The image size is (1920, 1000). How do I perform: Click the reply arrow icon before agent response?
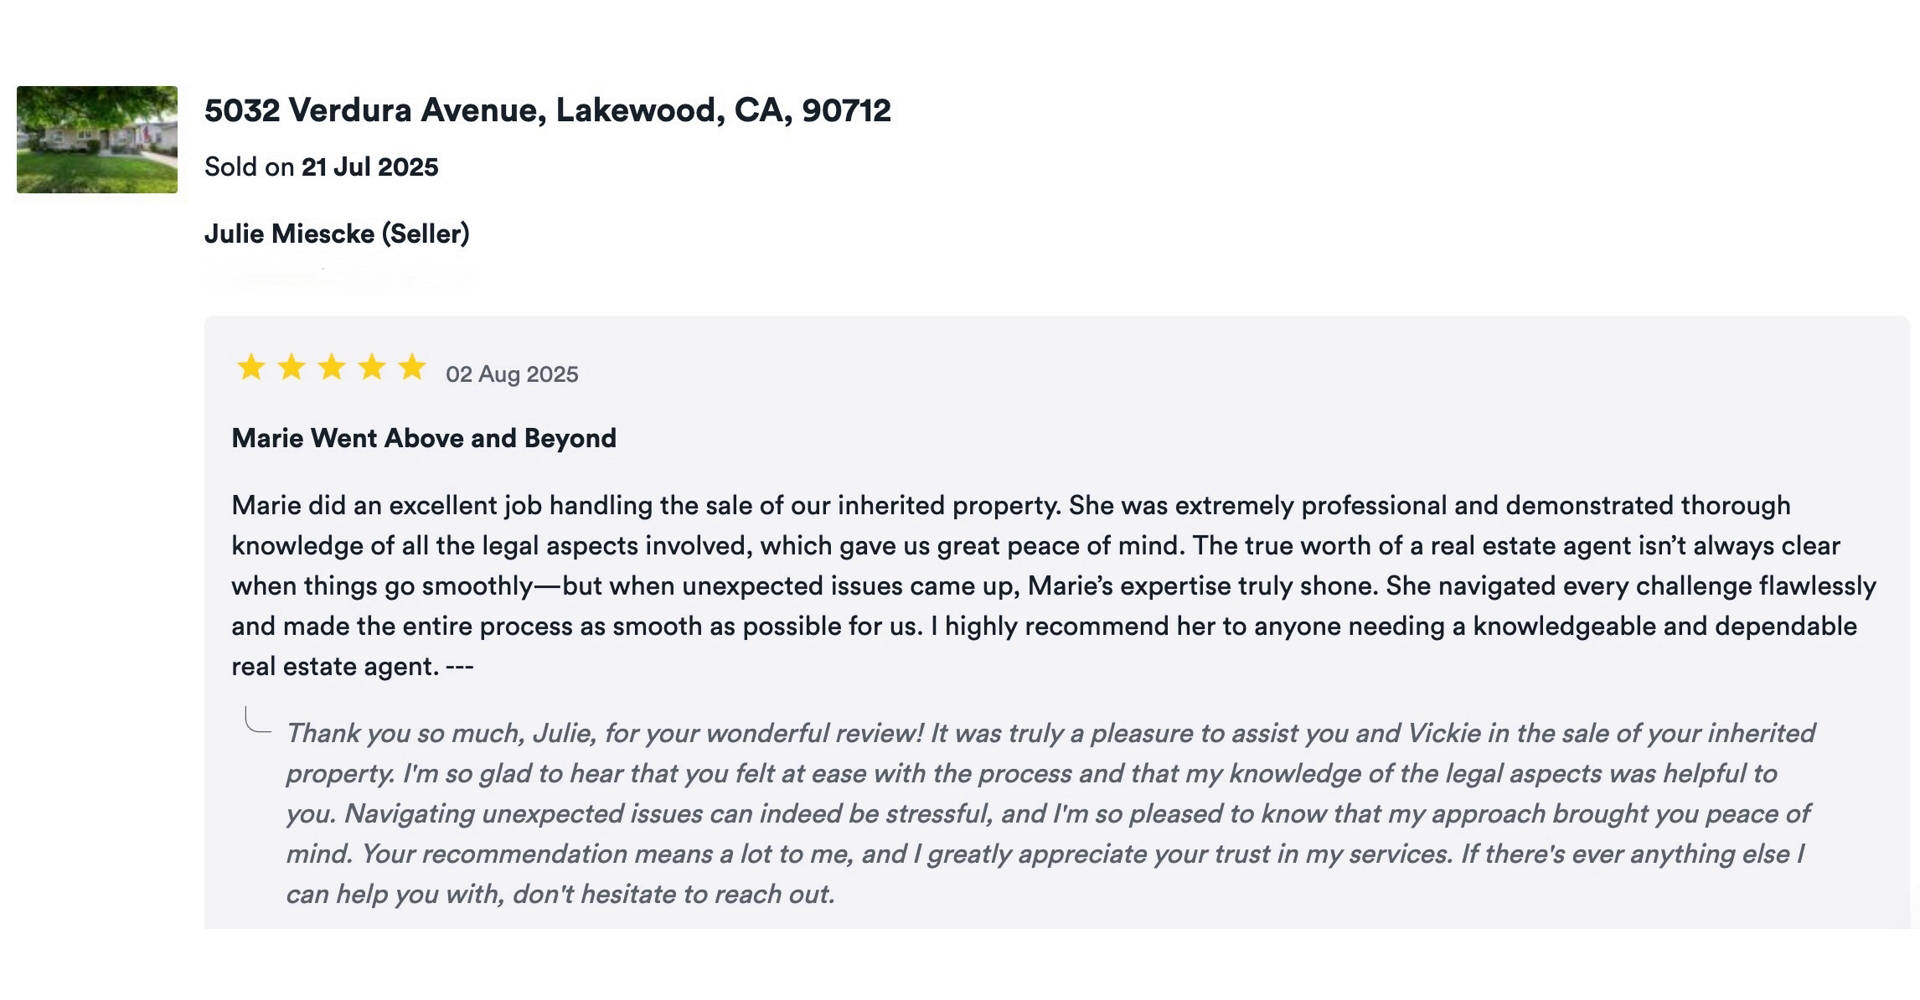[257, 721]
